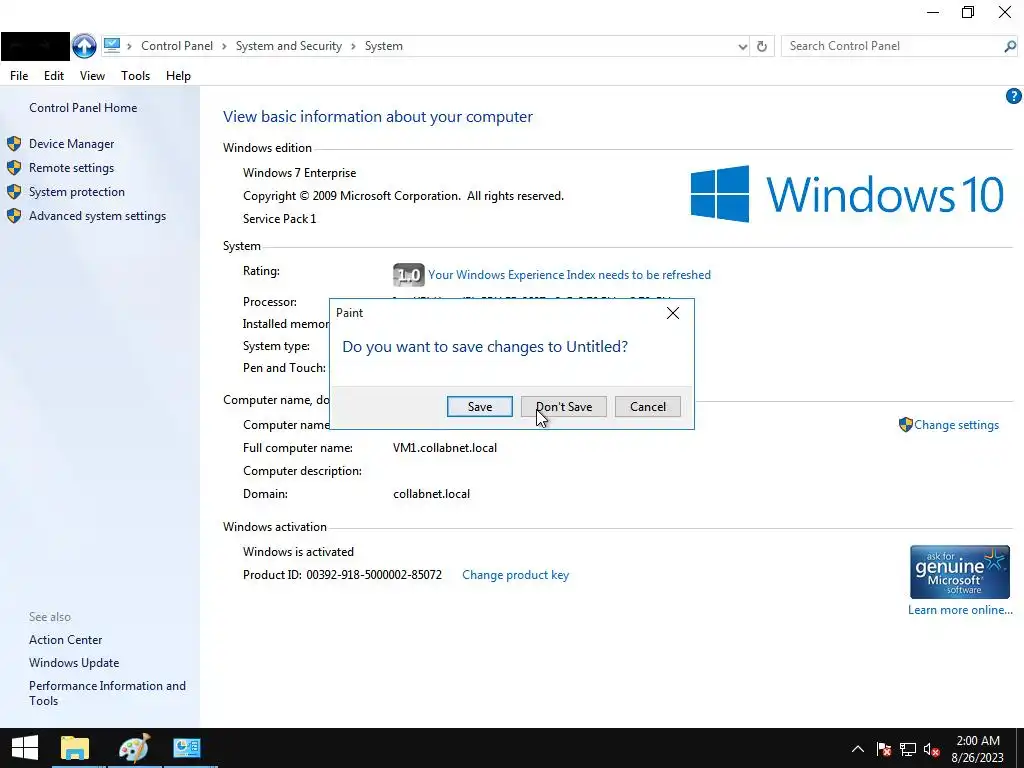Refresh the Control Panel view
This screenshot has width=1024, height=768.
tap(761, 46)
